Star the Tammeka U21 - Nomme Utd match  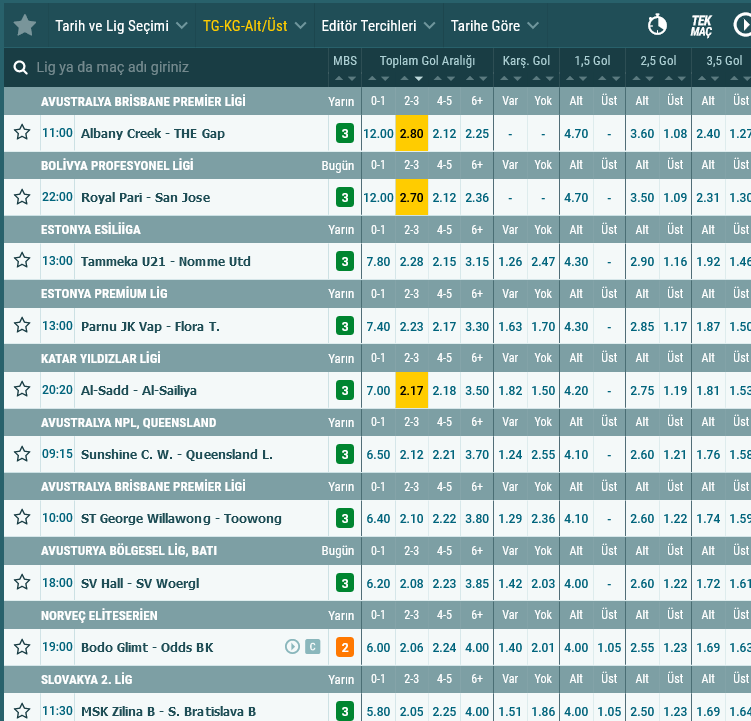coord(22,261)
